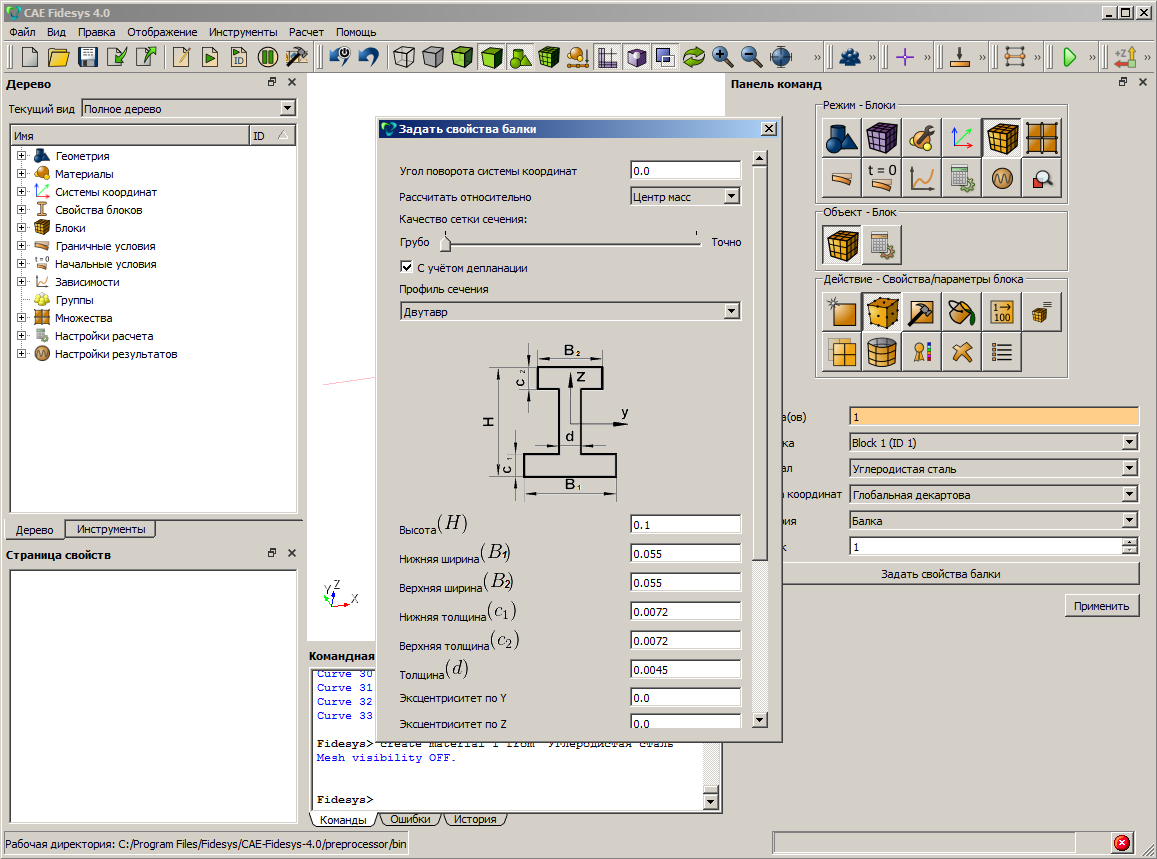Image resolution: width=1157 pixels, height=859 pixels.
Task: Expand the Геометрия tree node
Action: (21, 156)
